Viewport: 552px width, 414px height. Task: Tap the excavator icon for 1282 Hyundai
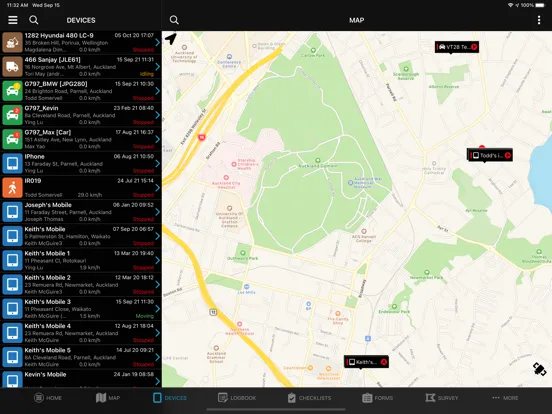point(12,43)
